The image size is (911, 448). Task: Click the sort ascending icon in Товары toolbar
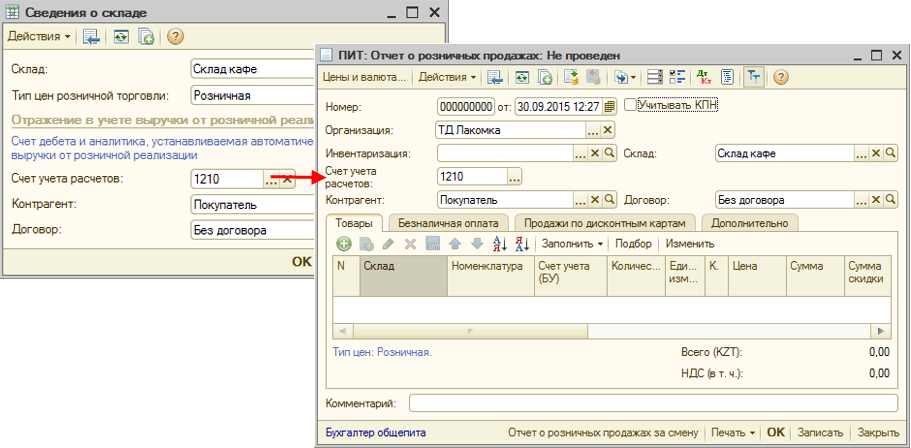tap(500, 244)
